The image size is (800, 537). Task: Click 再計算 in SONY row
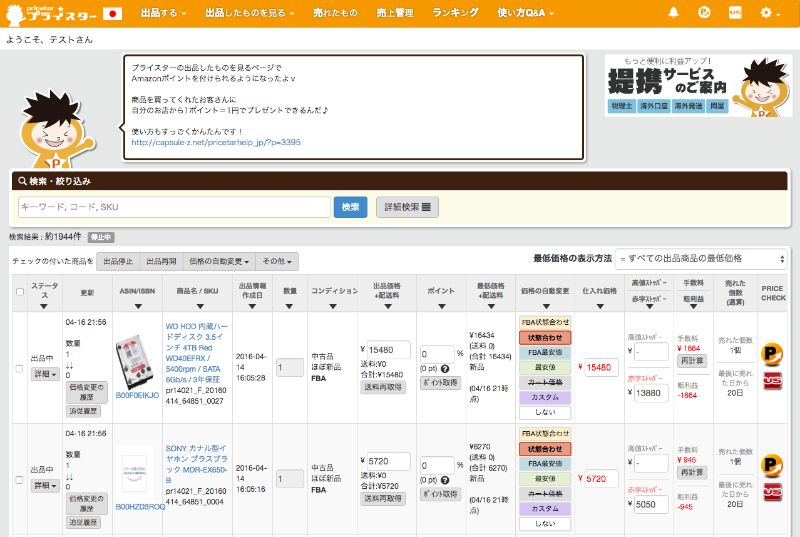tap(692, 473)
